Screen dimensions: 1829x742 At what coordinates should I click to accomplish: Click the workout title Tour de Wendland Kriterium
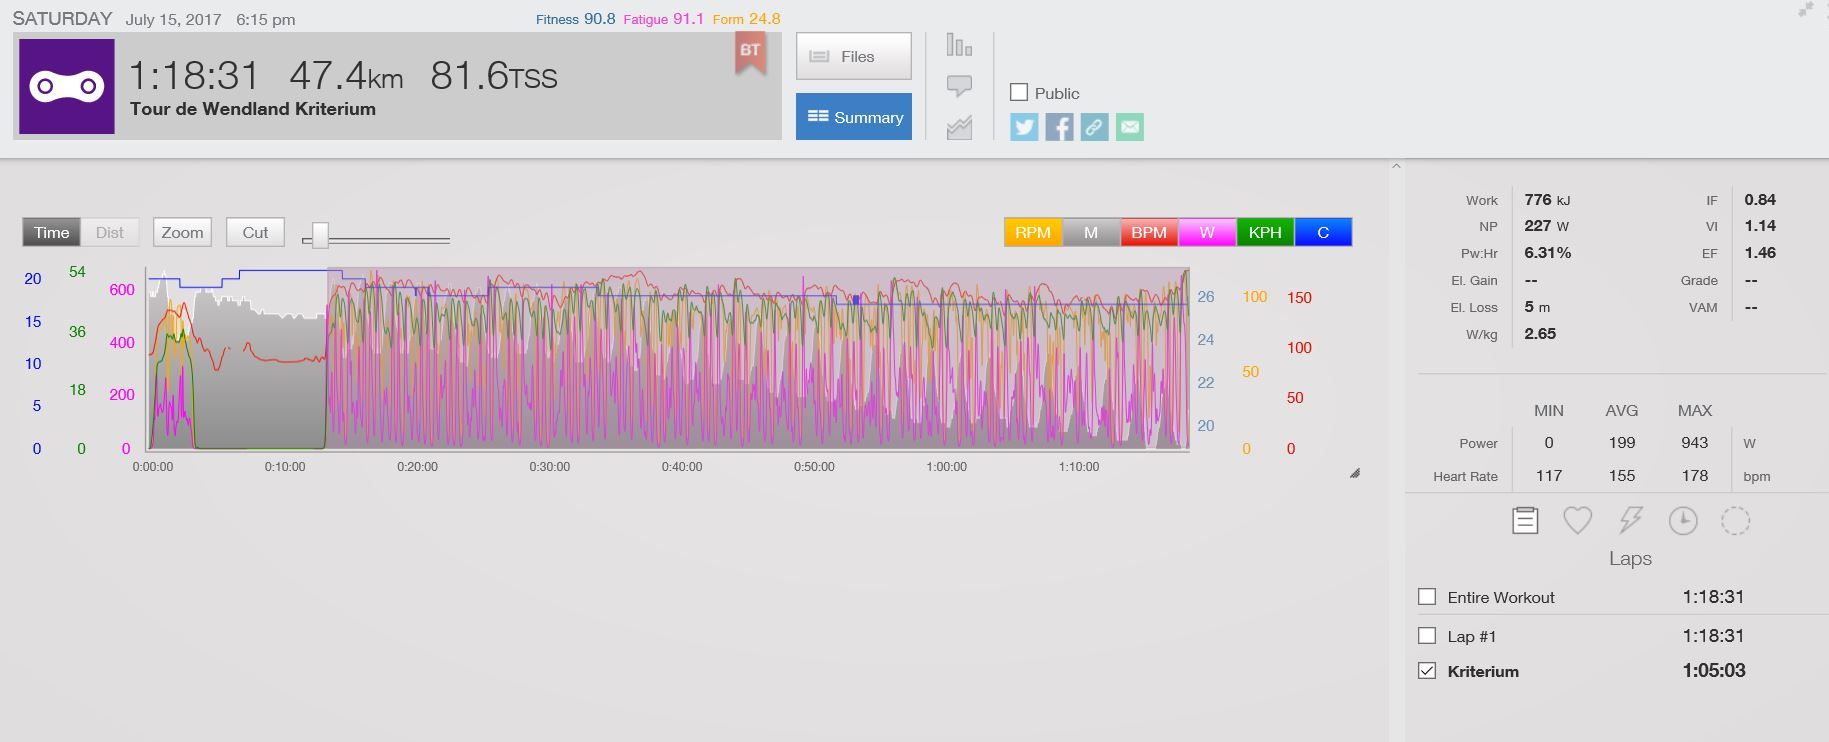(x=253, y=109)
